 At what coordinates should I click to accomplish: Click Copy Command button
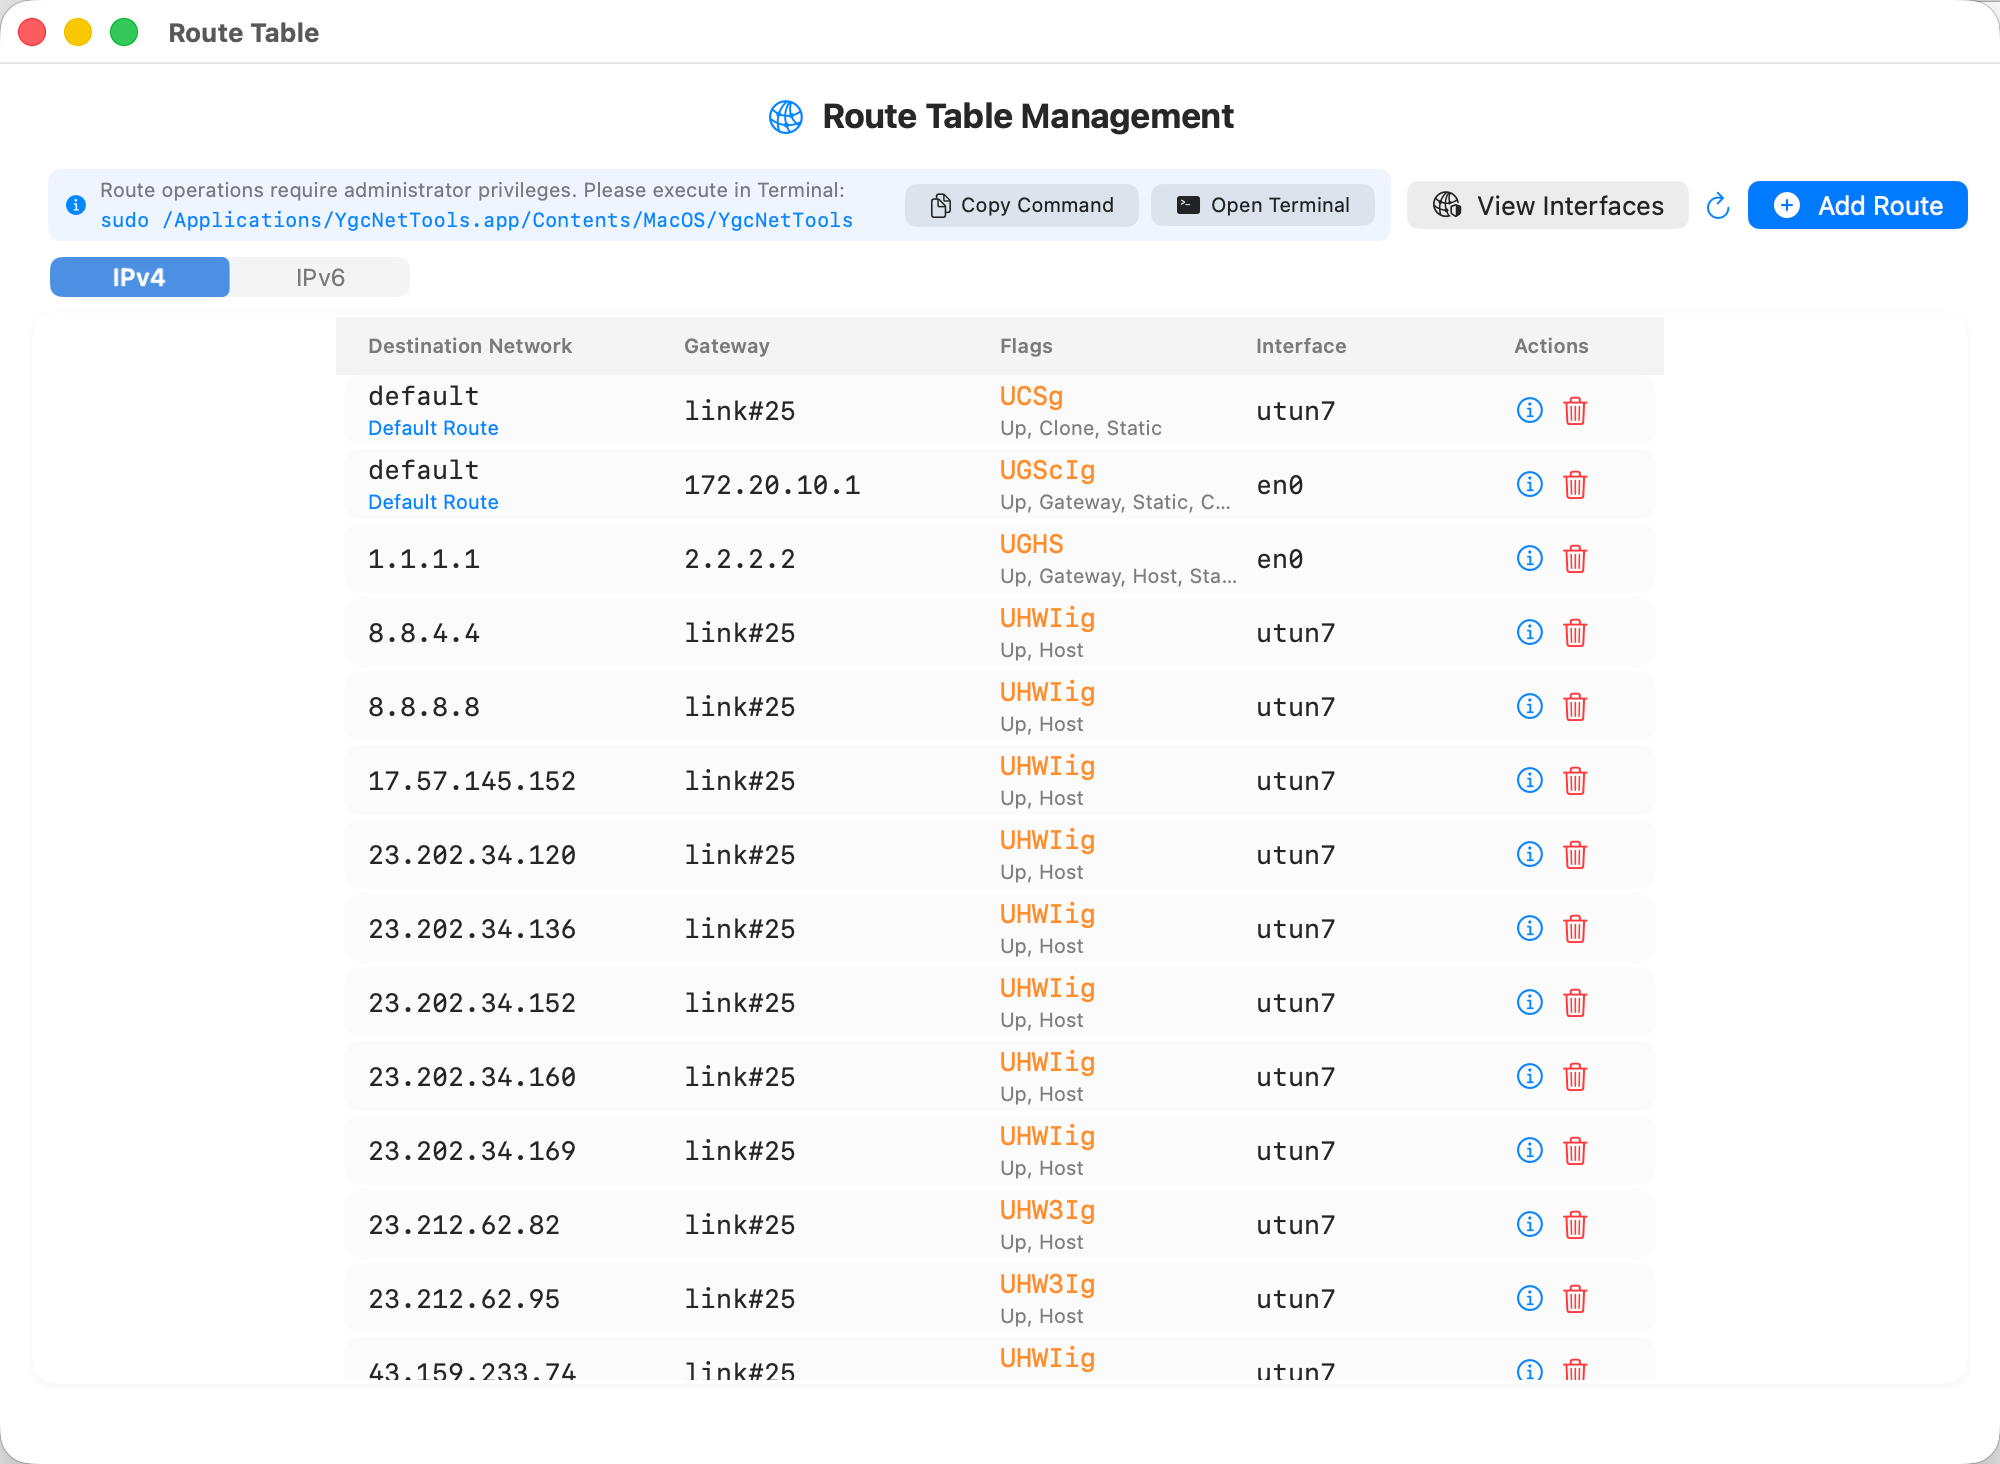1021,205
